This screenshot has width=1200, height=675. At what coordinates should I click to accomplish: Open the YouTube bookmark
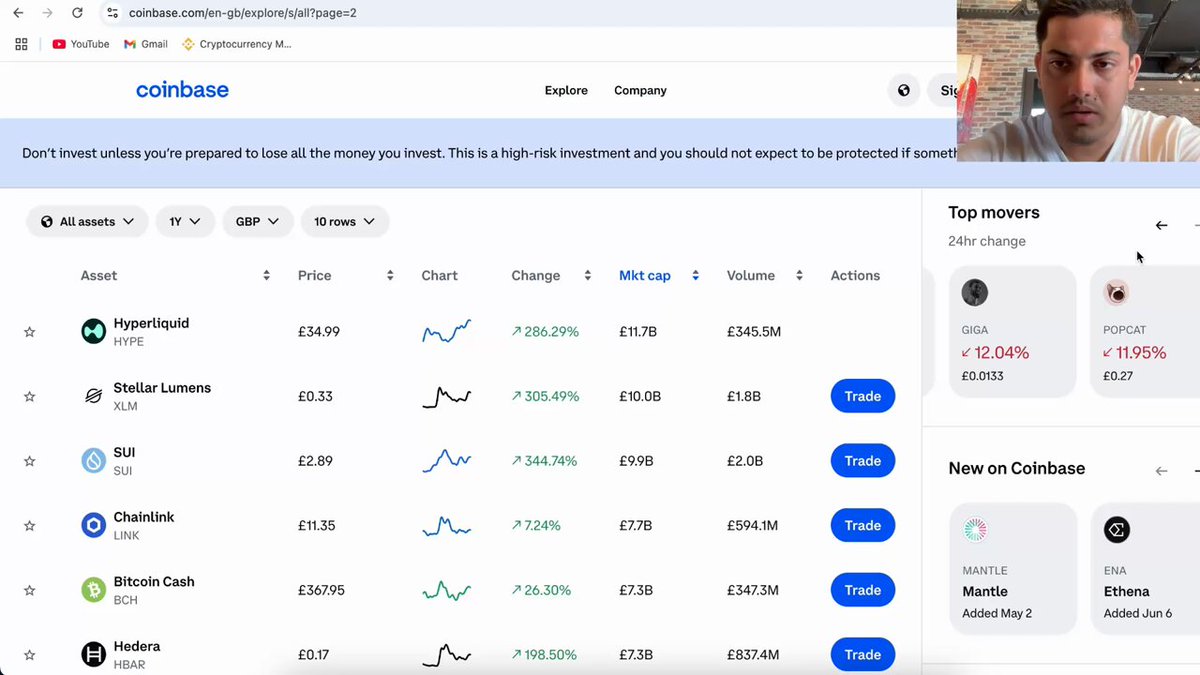coord(80,44)
